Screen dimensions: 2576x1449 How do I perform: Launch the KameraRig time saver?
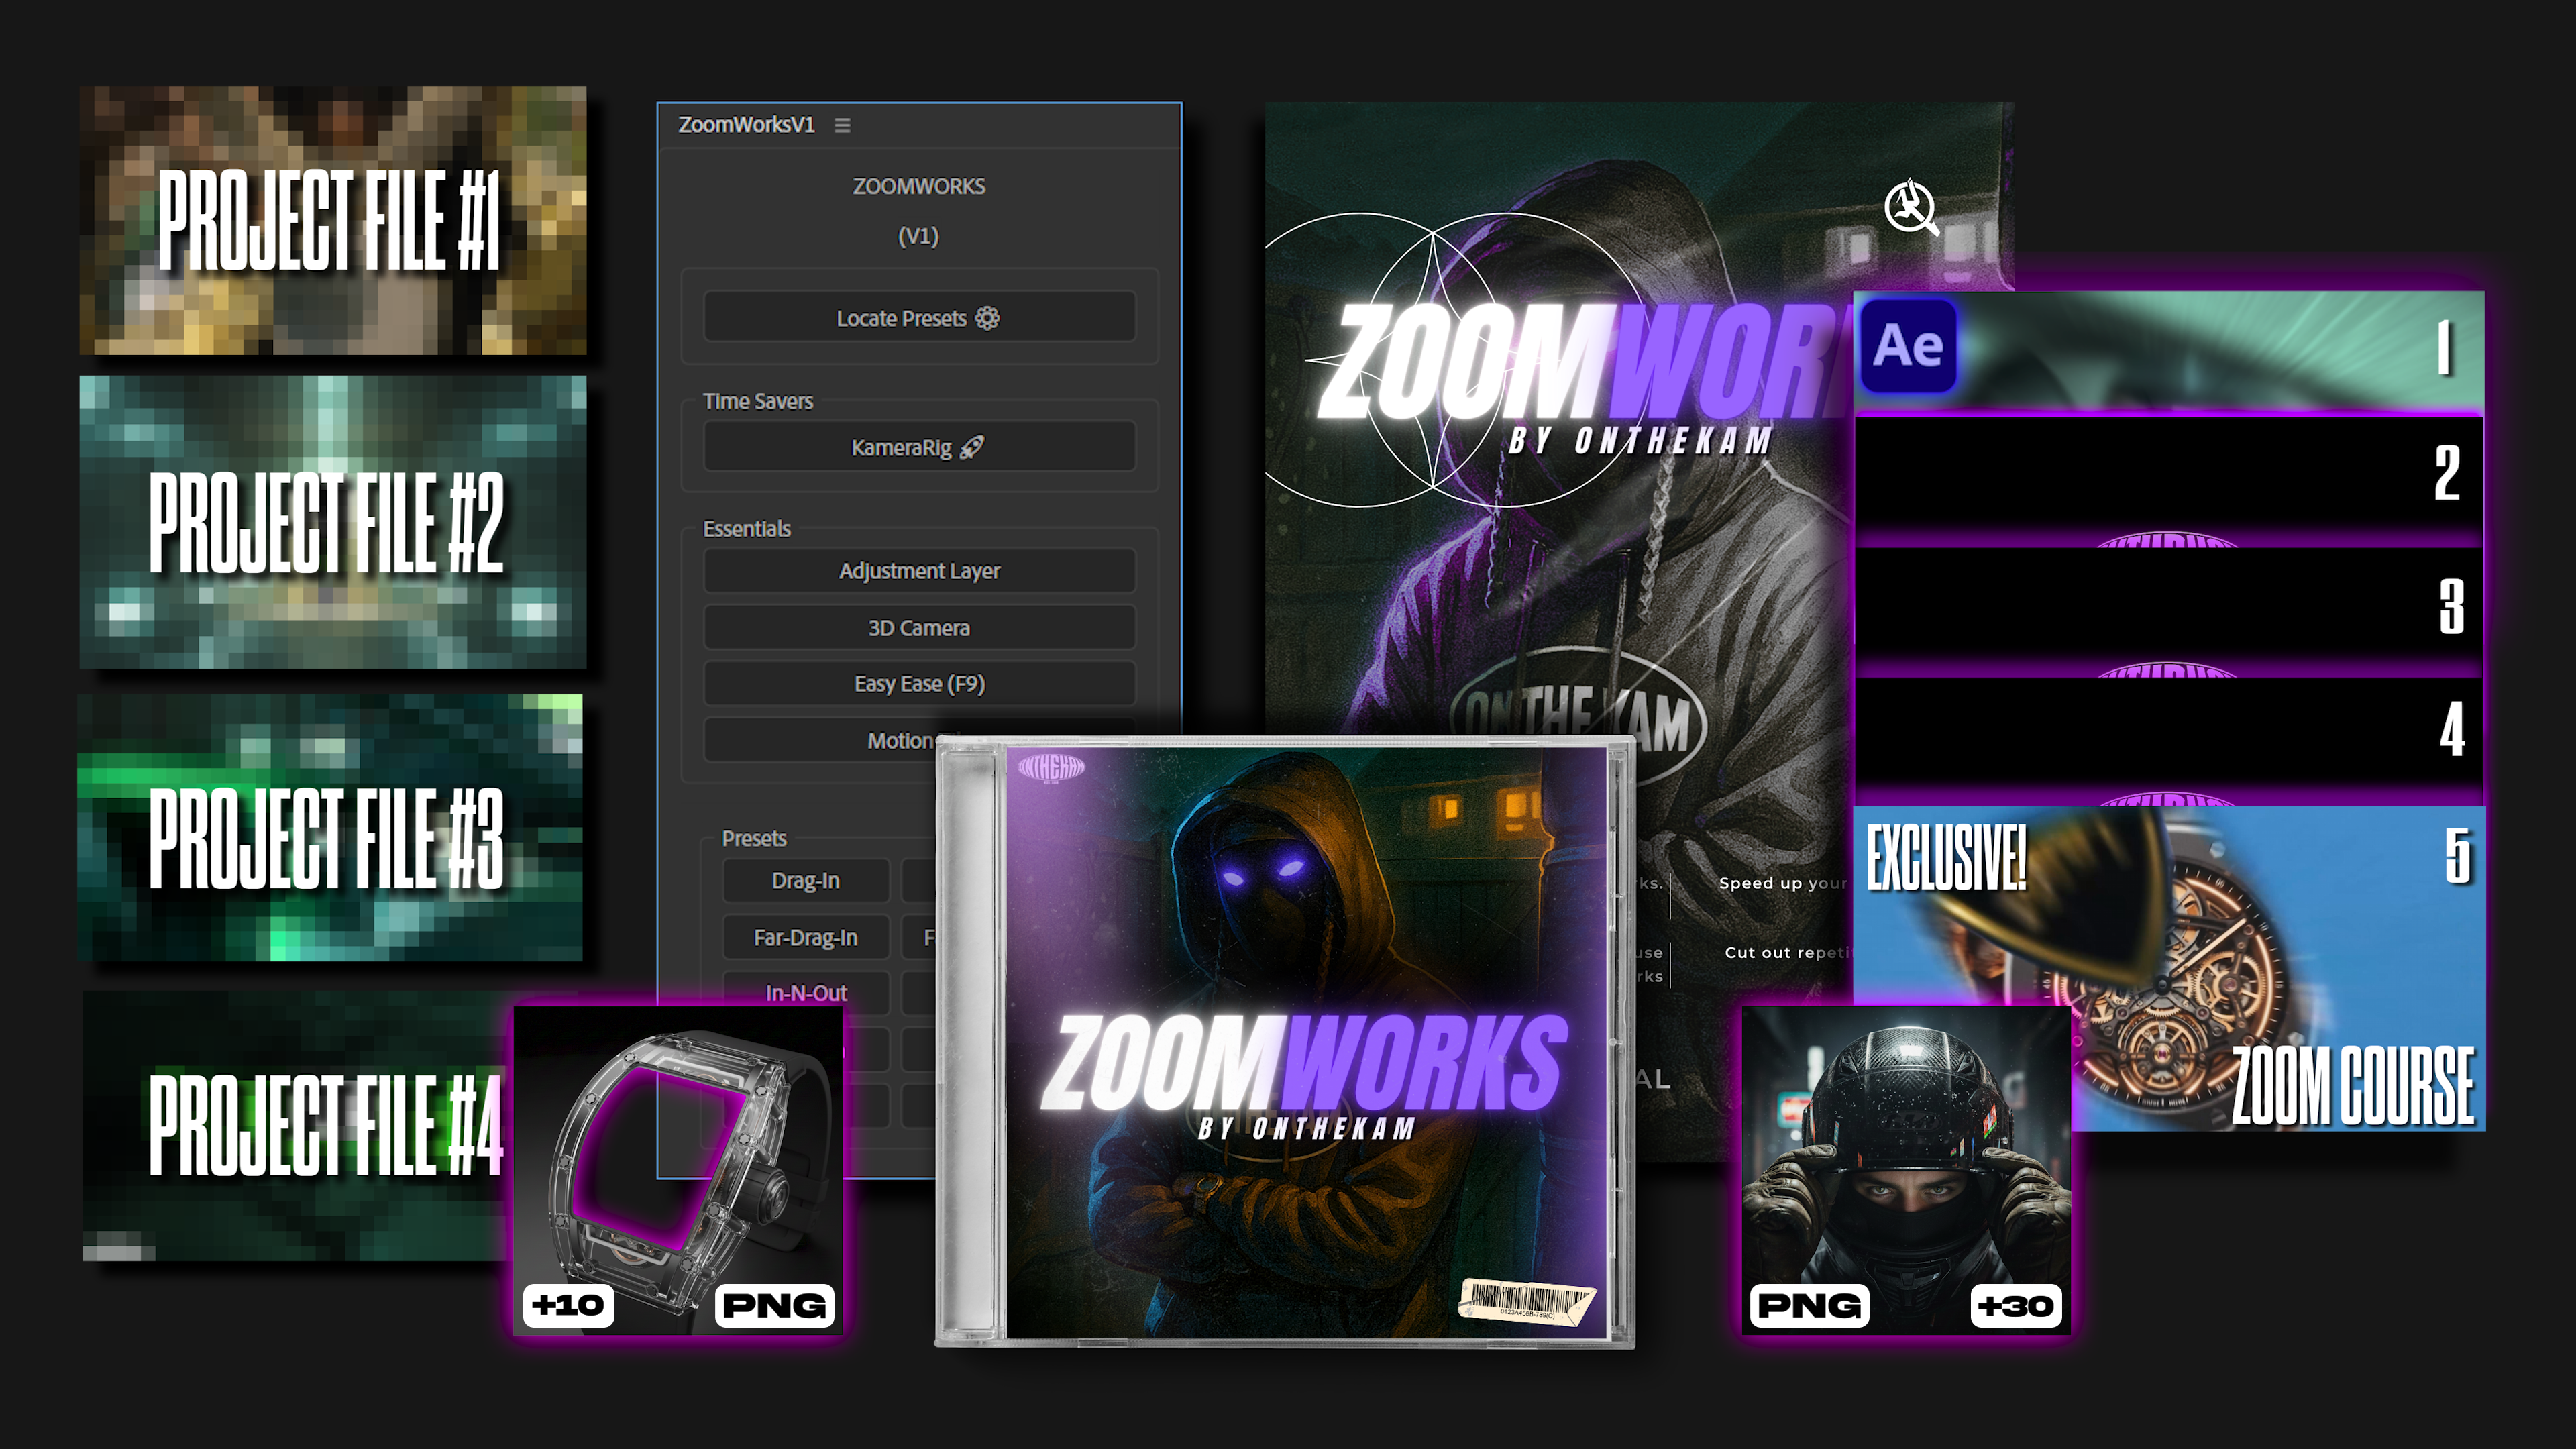click(x=919, y=447)
